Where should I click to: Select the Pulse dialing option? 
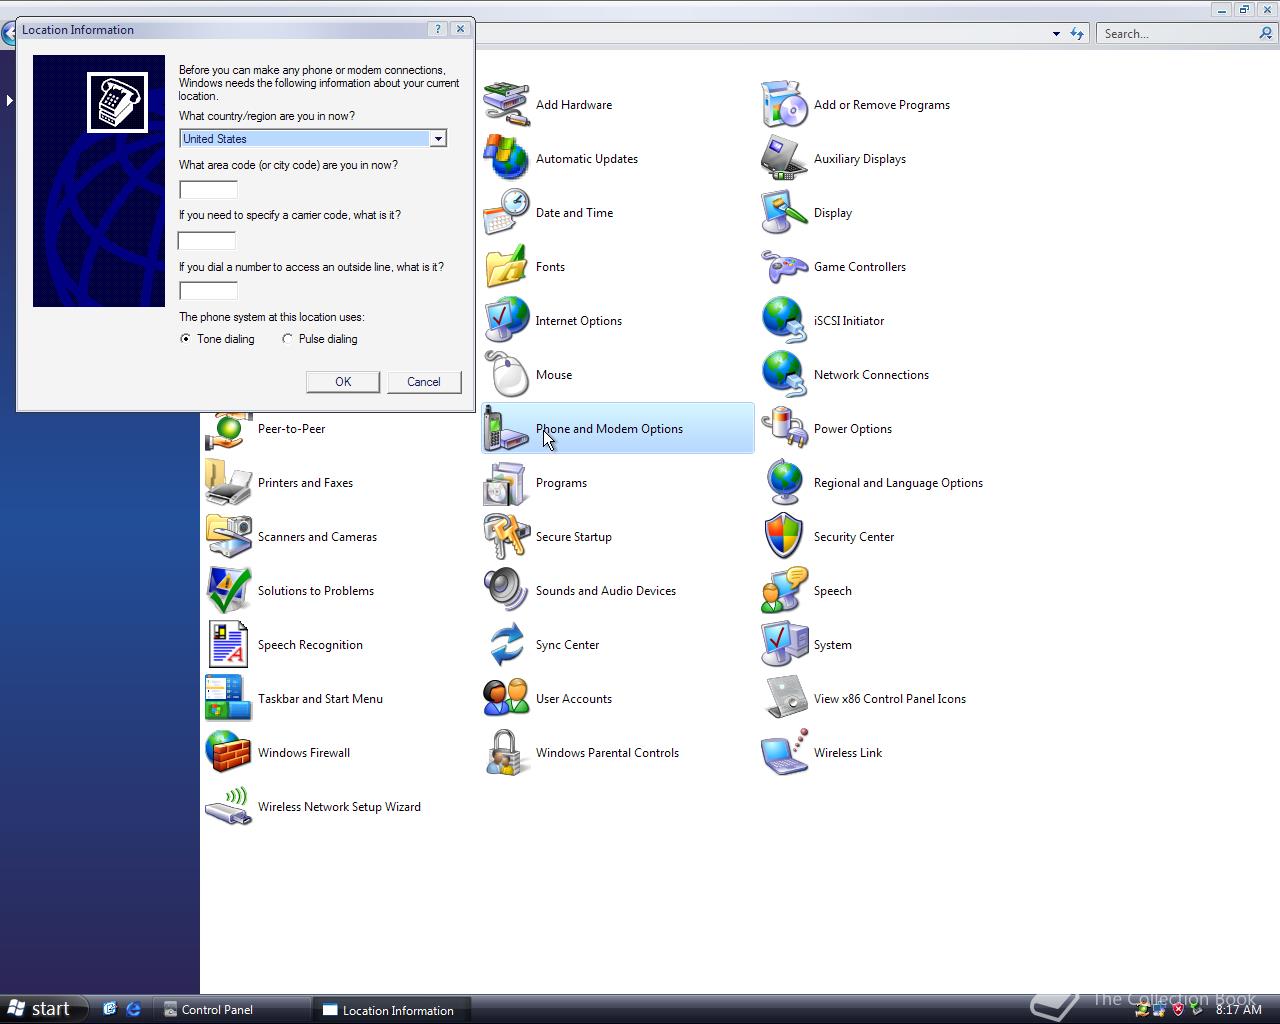(287, 339)
